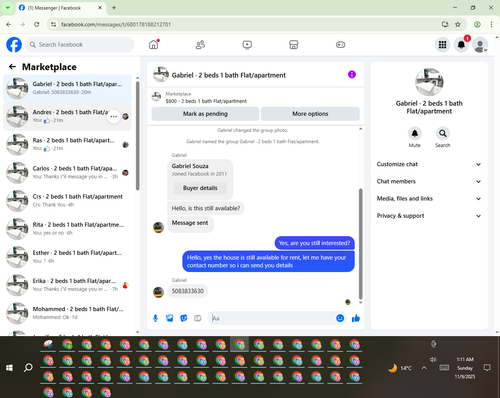The width and height of the screenshot is (500, 398).
Task: Show hidden system tray icons
Action: (424, 368)
